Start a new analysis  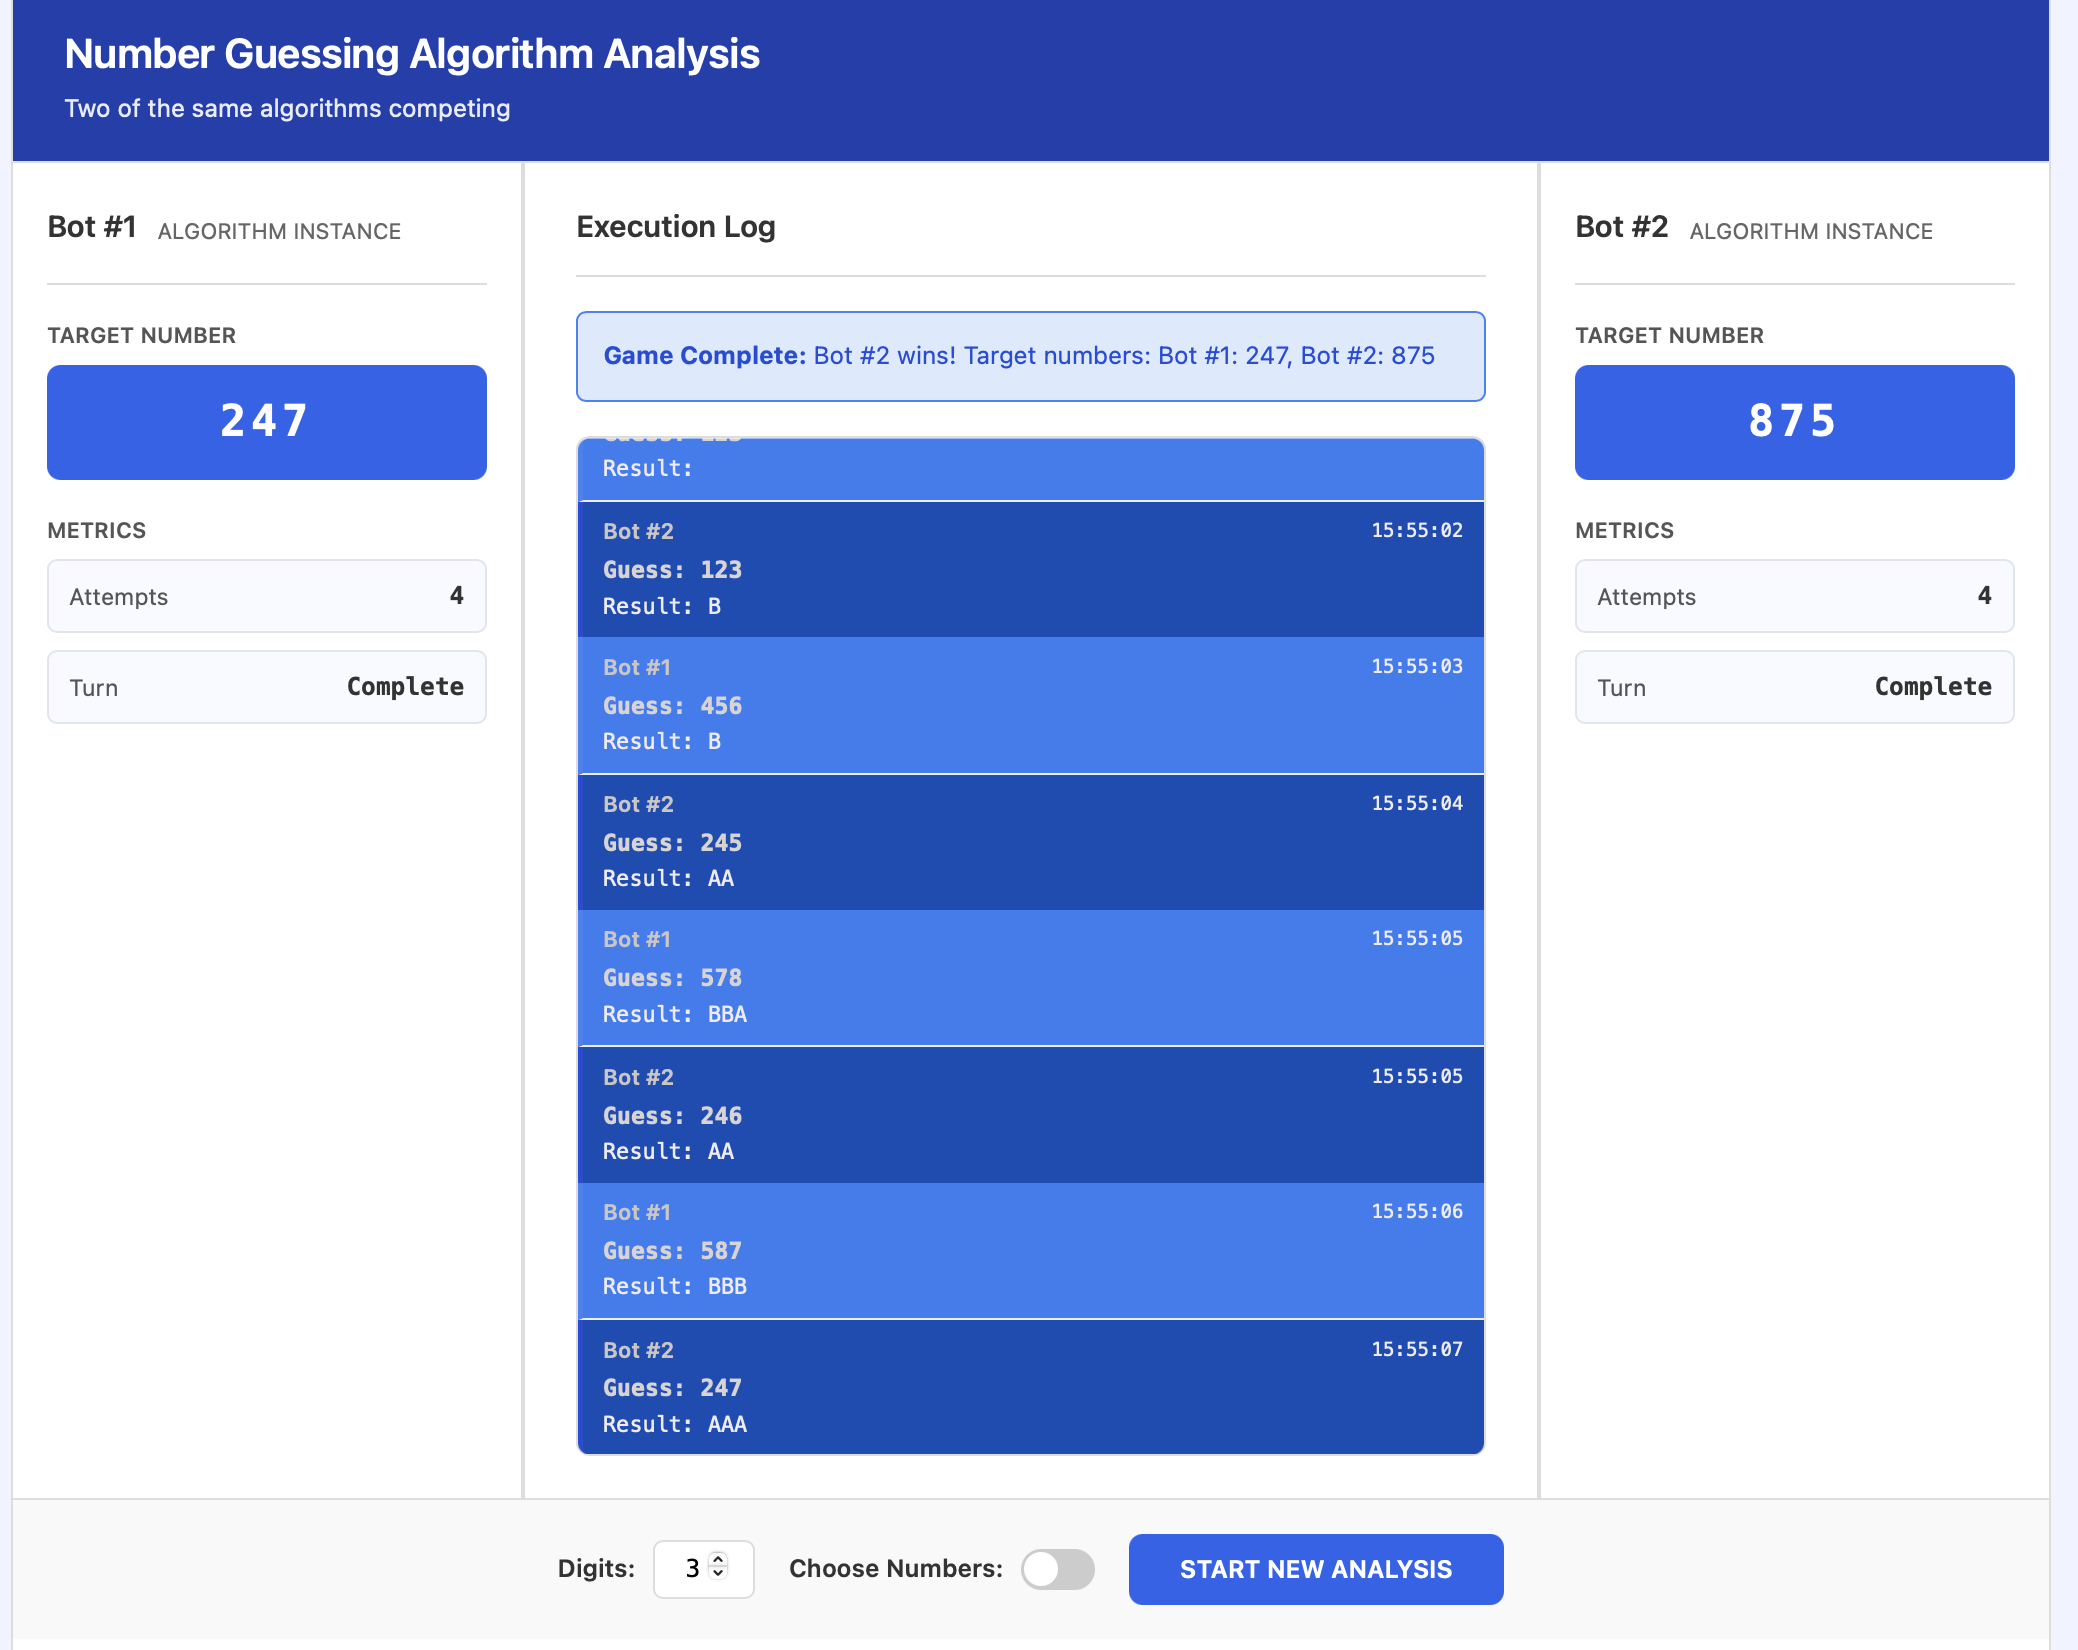click(x=1315, y=1569)
